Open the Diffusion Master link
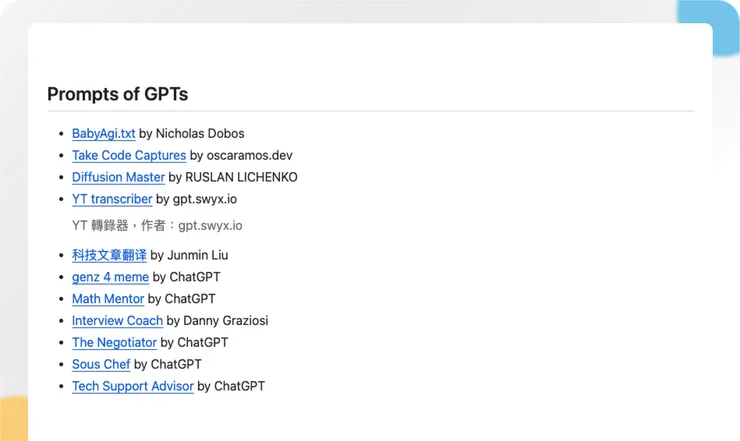The width and height of the screenshot is (740, 441). click(118, 177)
